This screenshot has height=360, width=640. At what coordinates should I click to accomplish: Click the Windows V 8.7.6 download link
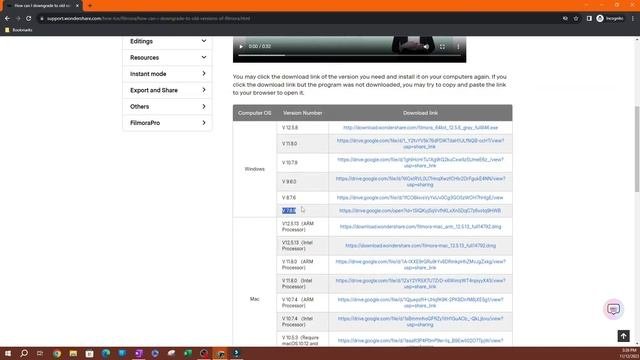click(x=420, y=198)
